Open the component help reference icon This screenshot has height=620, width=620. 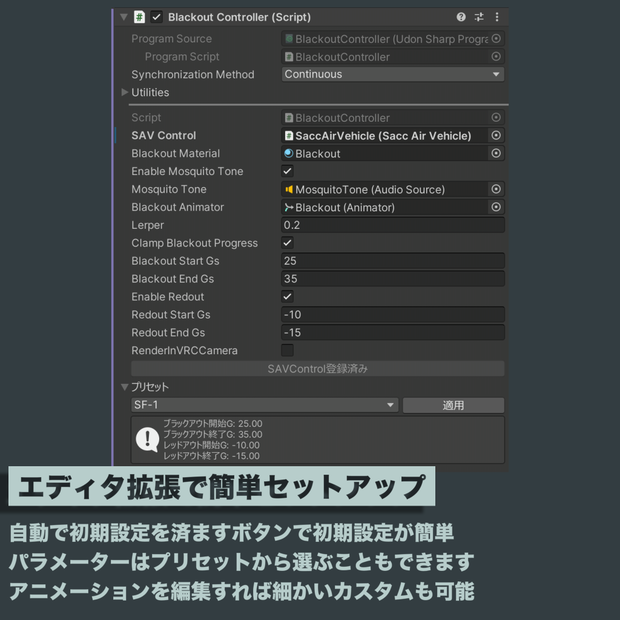[461, 17]
